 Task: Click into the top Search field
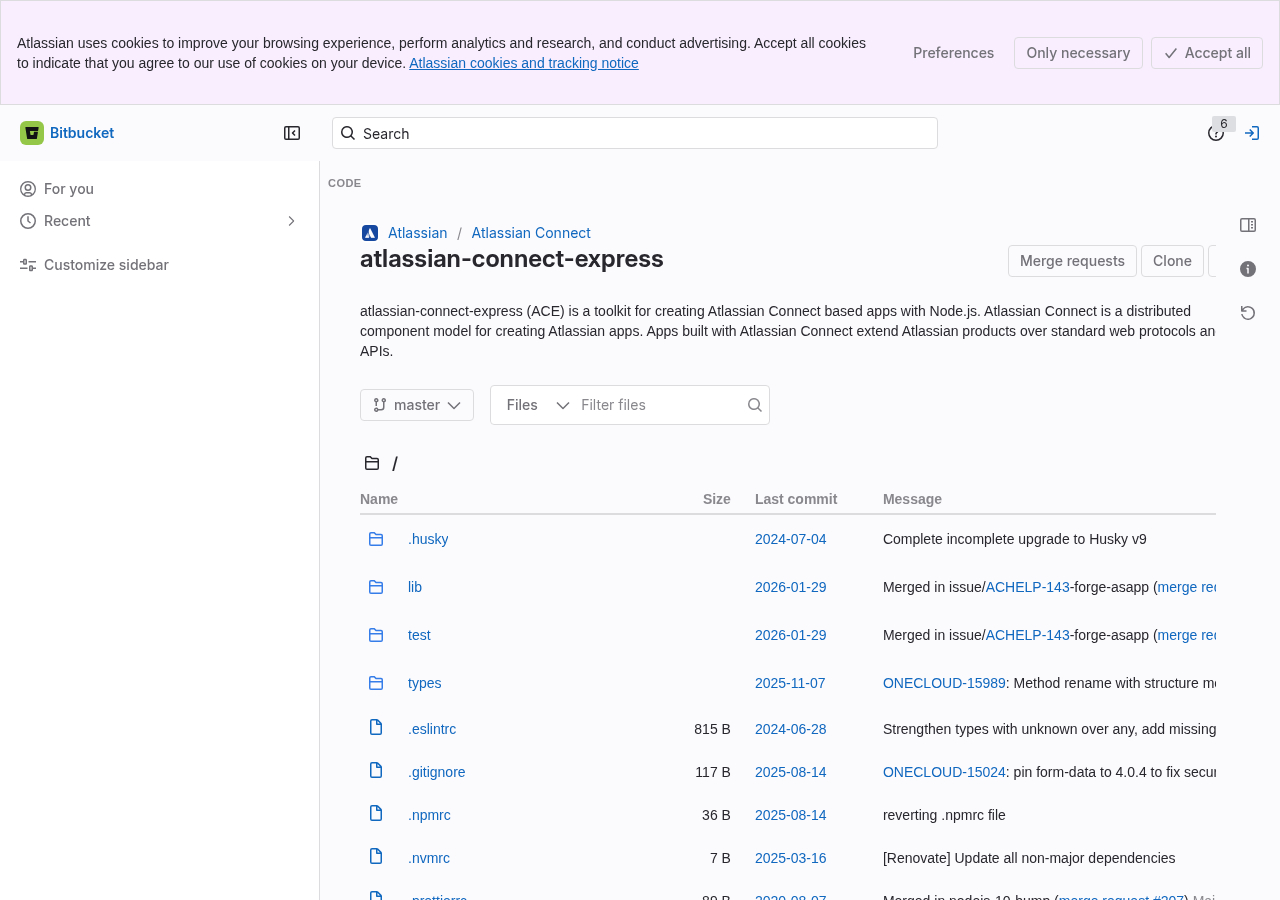[x=635, y=133]
